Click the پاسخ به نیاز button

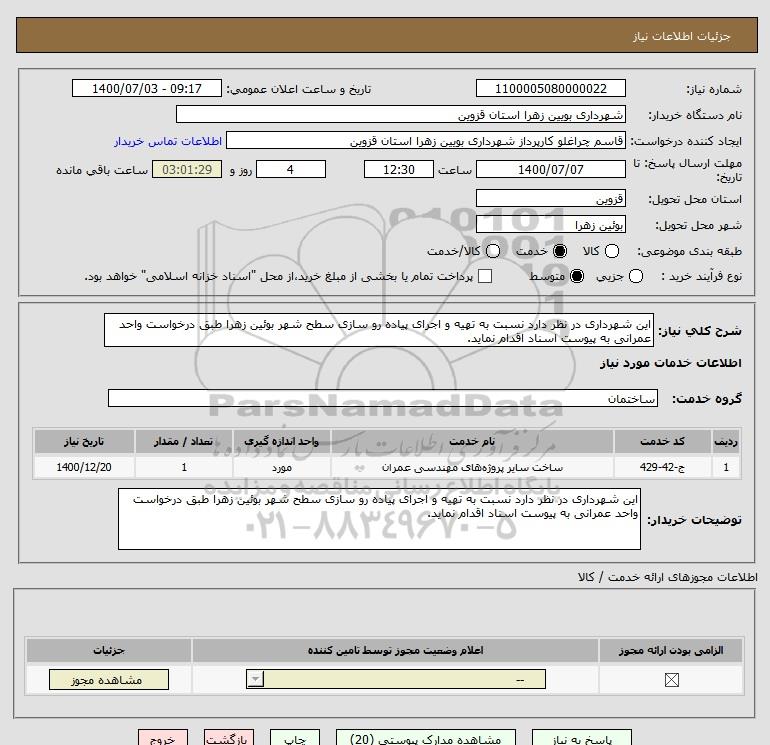point(582,739)
